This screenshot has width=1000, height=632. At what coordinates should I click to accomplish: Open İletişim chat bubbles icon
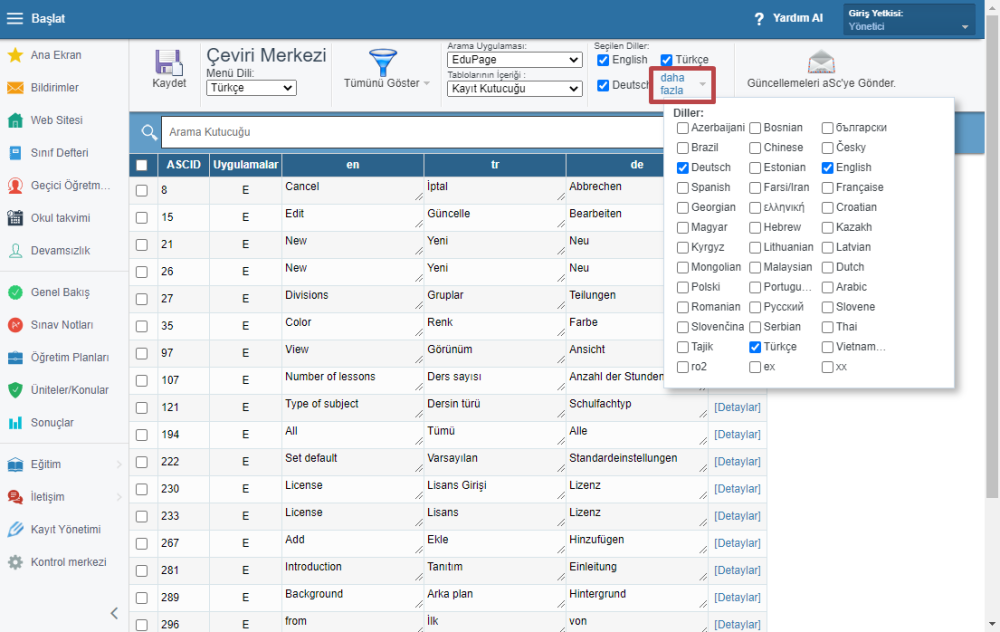tap(15, 497)
